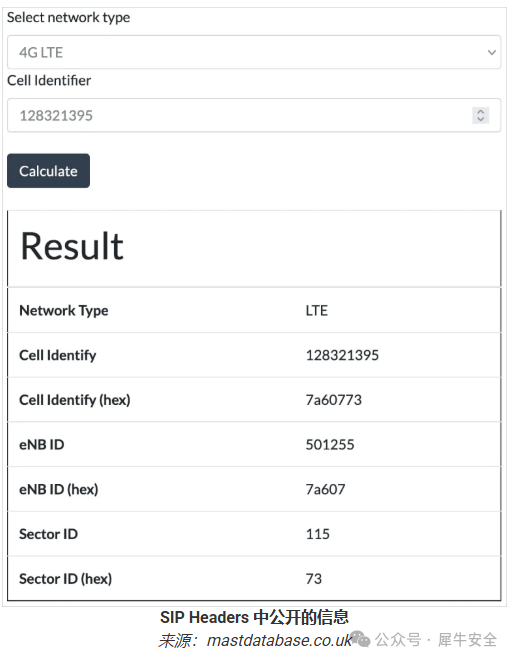
Task: Click the mastdatabase.co.uk source text
Action: tap(279, 640)
